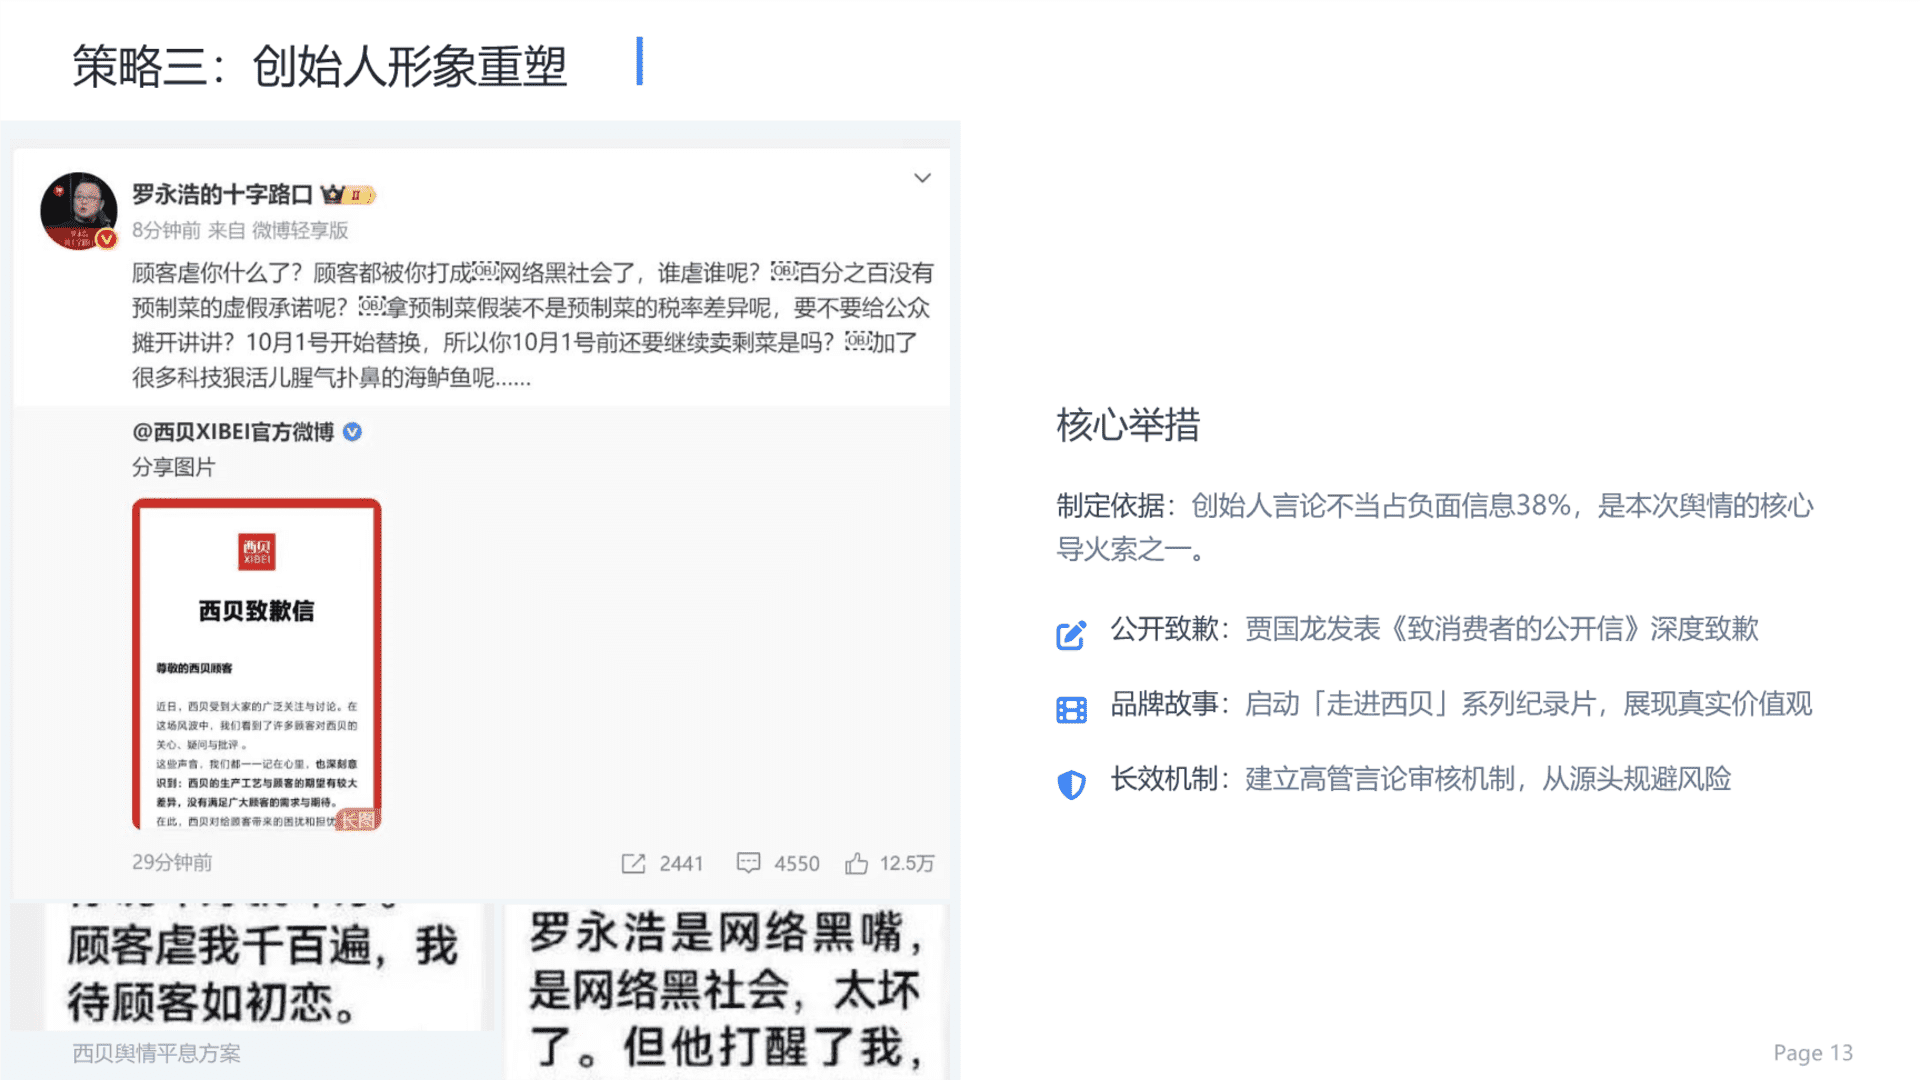Click the thumbs-up like icon showing 12.5万
This screenshot has height=1080, width=1920.
tap(856, 863)
